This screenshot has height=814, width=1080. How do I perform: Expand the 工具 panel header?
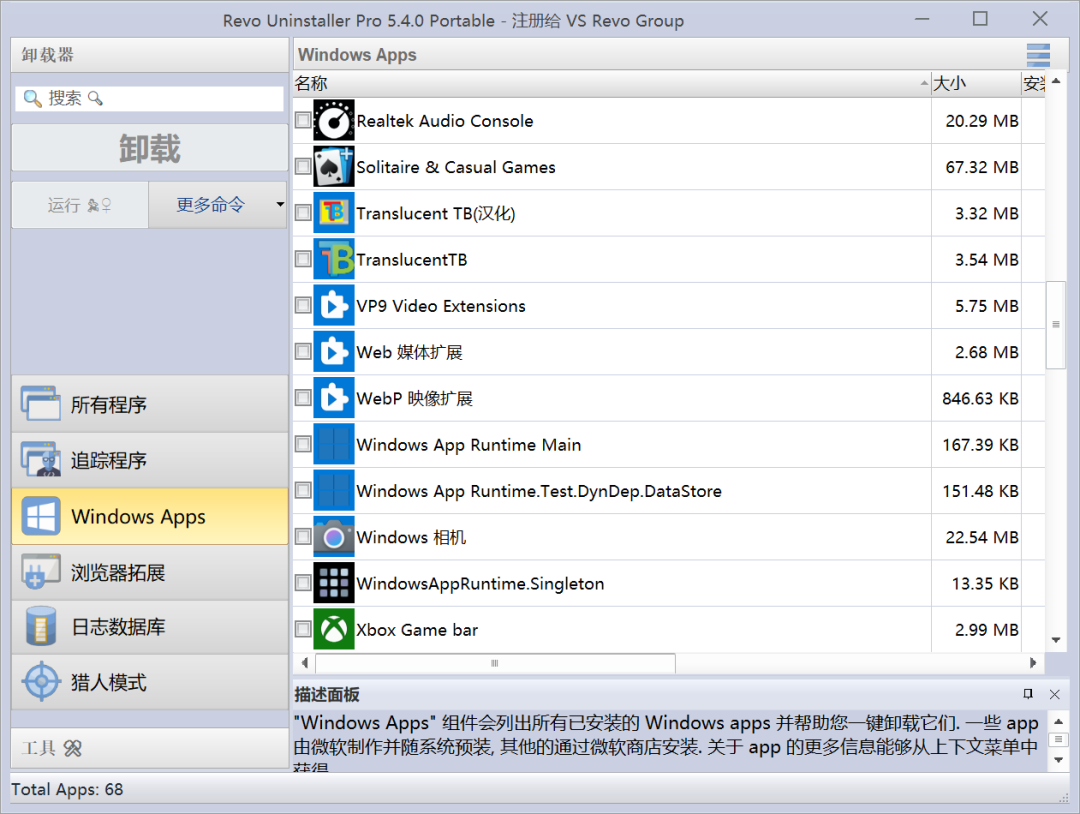coord(150,748)
